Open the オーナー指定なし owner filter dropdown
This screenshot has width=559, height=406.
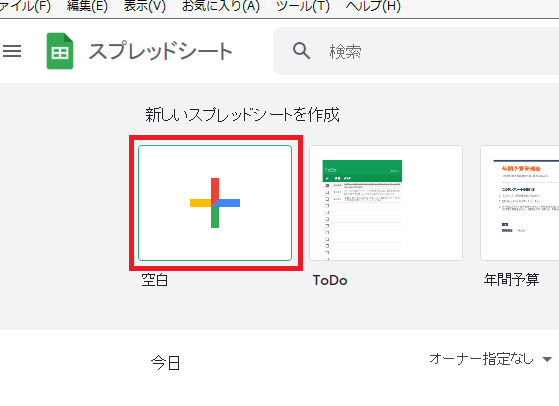point(490,359)
